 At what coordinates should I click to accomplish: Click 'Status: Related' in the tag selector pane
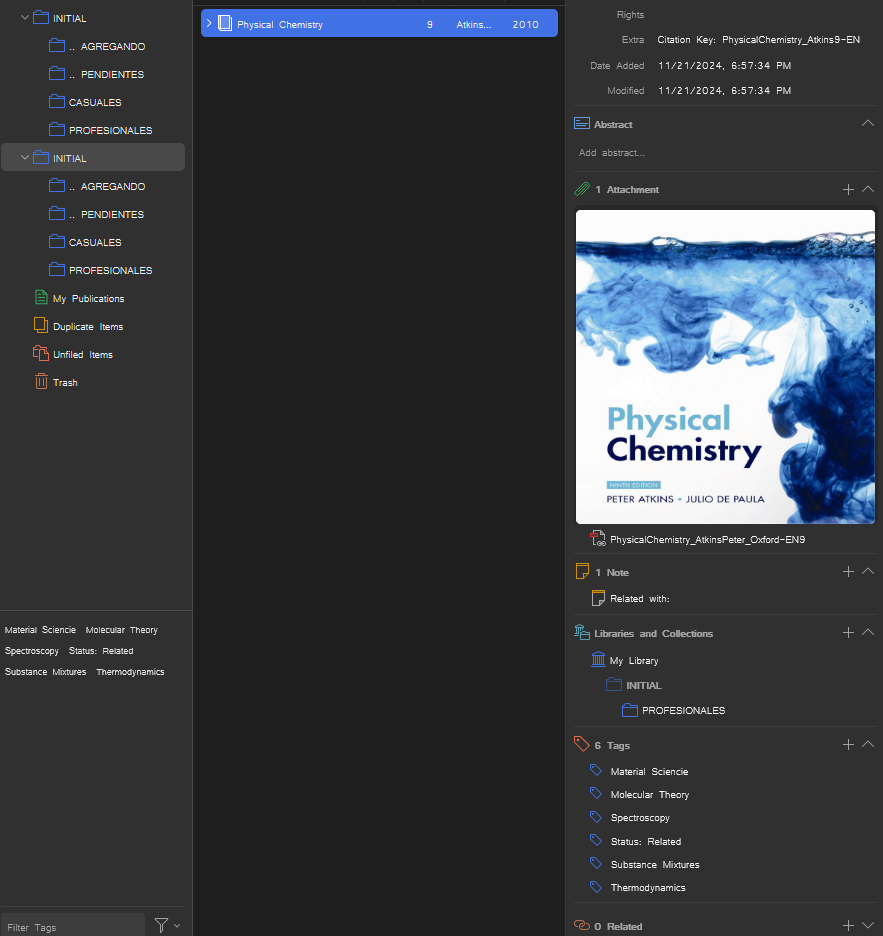(101, 651)
